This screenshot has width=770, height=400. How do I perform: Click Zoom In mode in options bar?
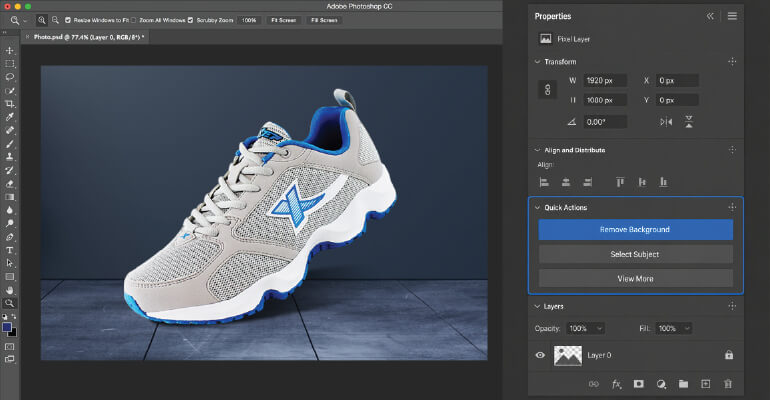(42, 20)
